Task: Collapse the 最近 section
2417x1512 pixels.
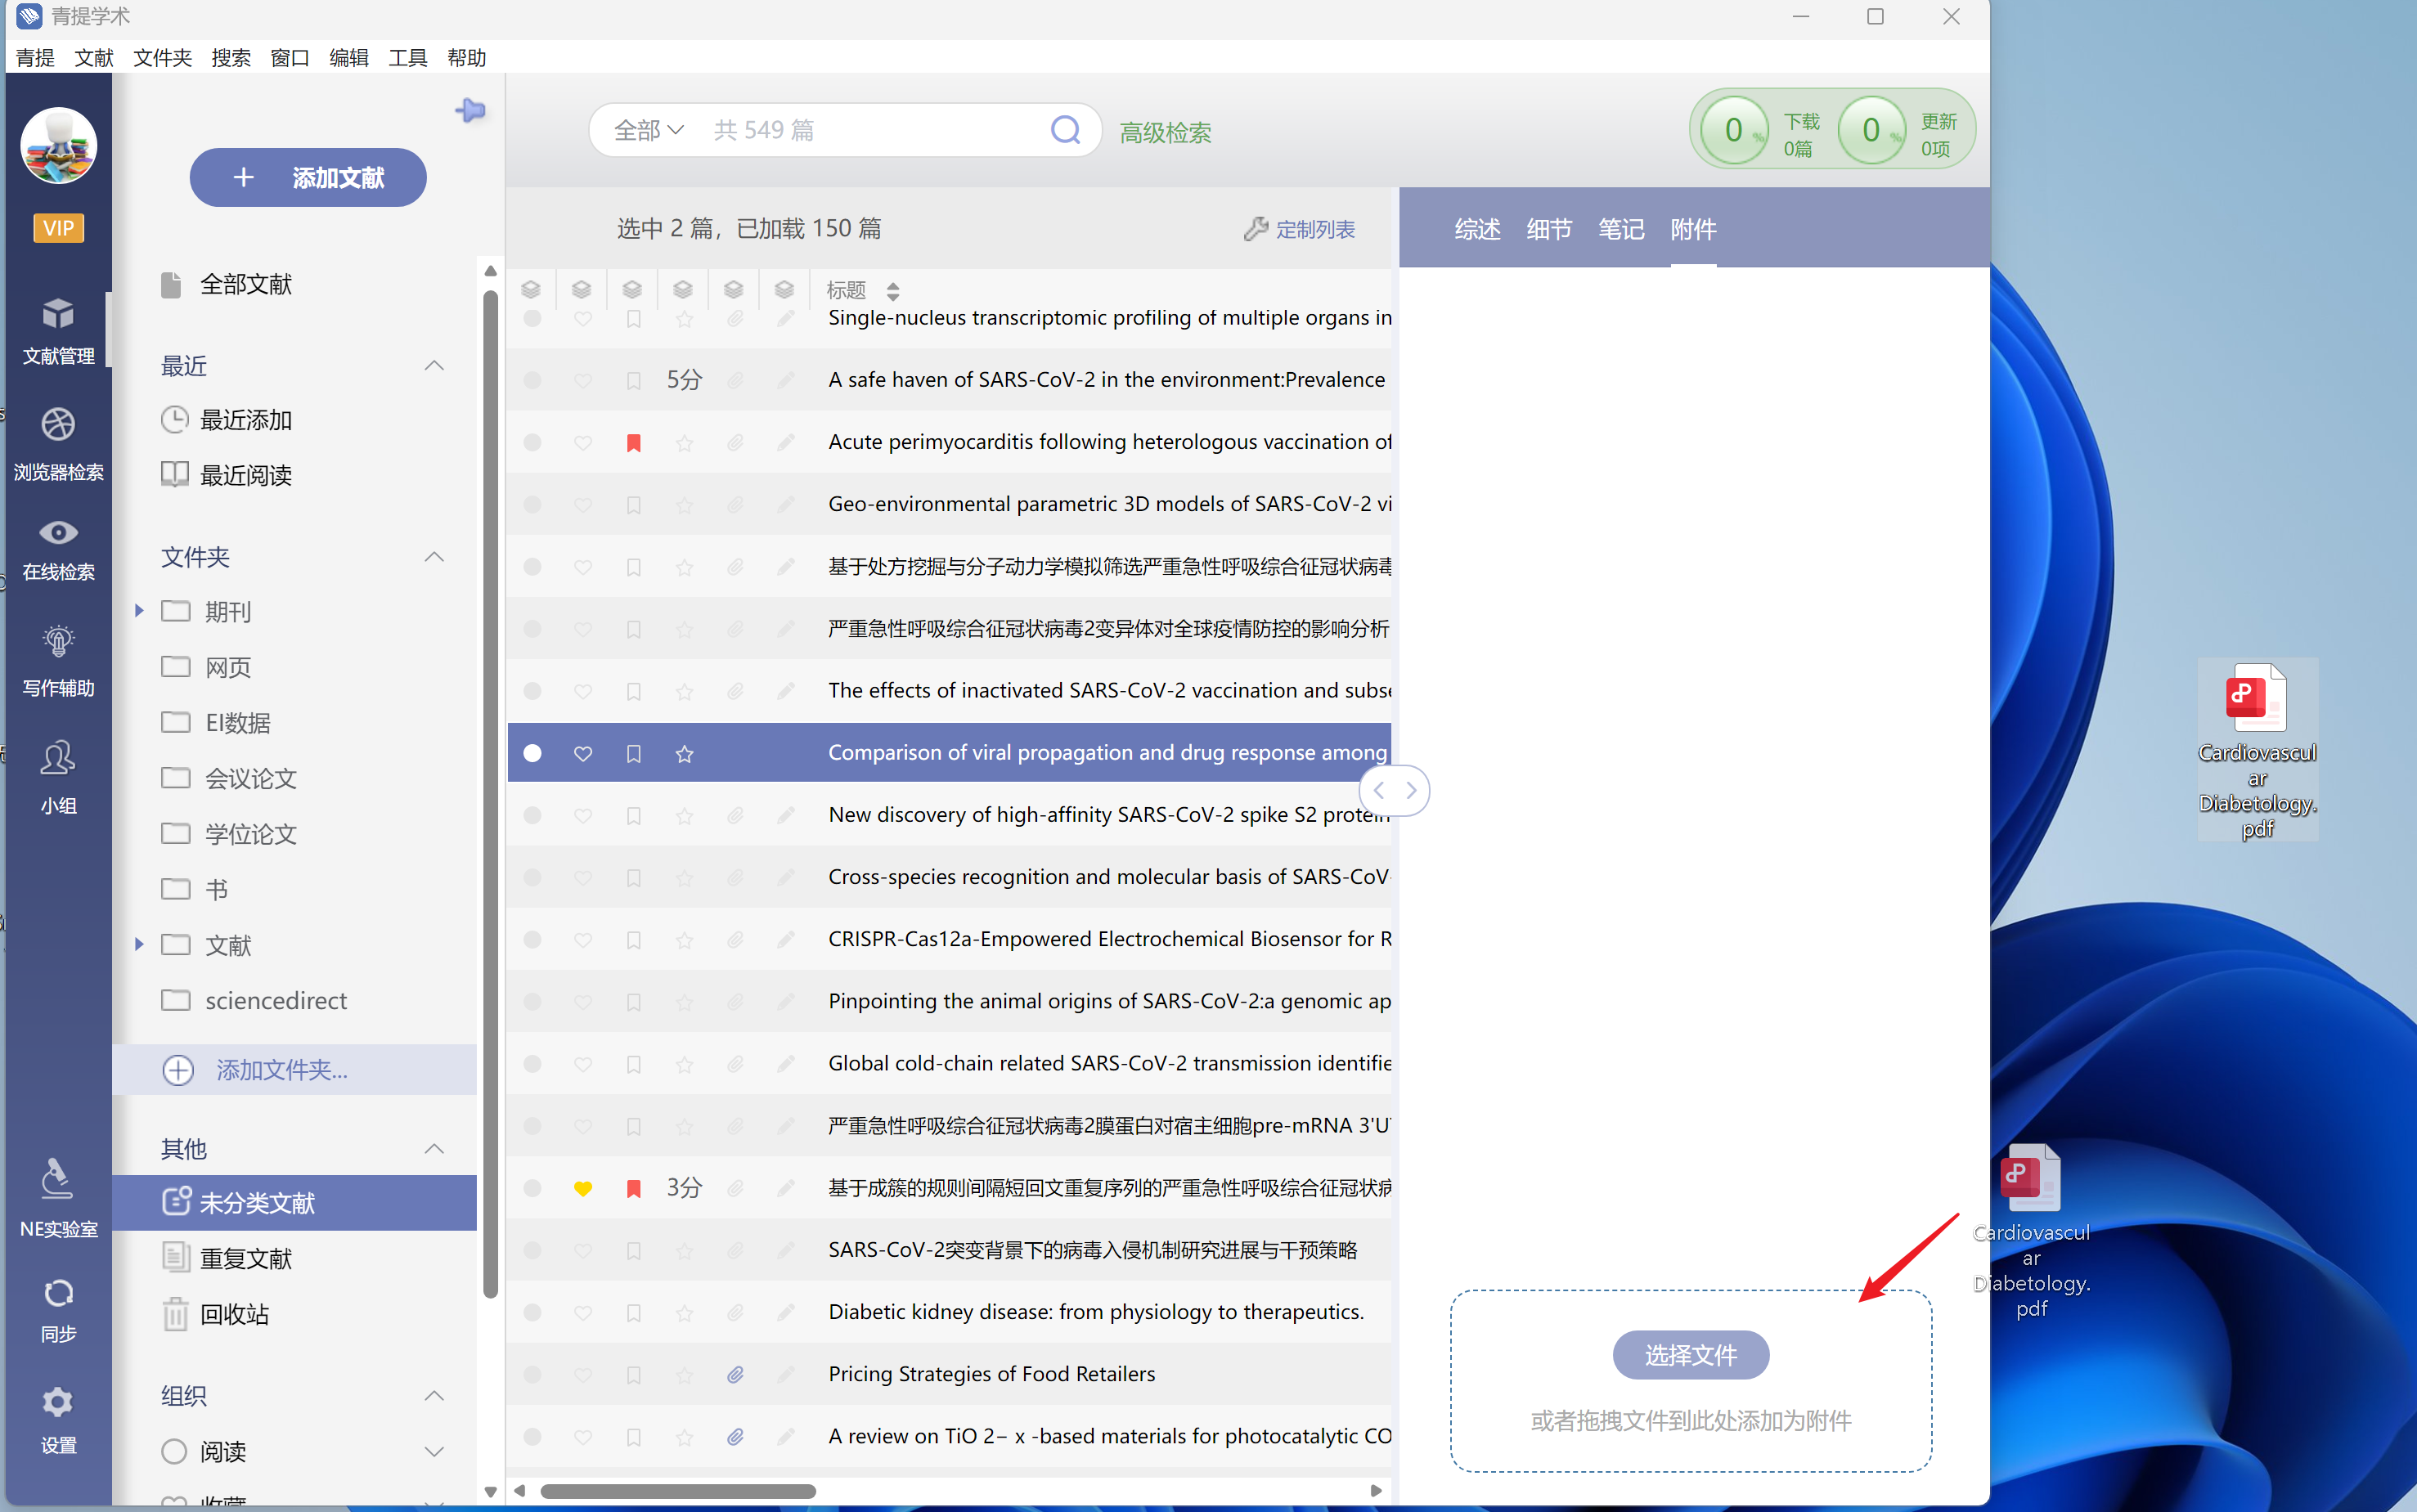Action: coord(434,366)
